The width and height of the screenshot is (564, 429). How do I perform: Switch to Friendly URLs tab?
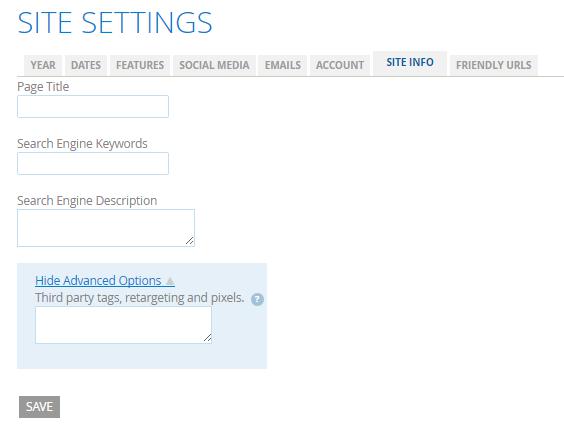click(x=494, y=65)
